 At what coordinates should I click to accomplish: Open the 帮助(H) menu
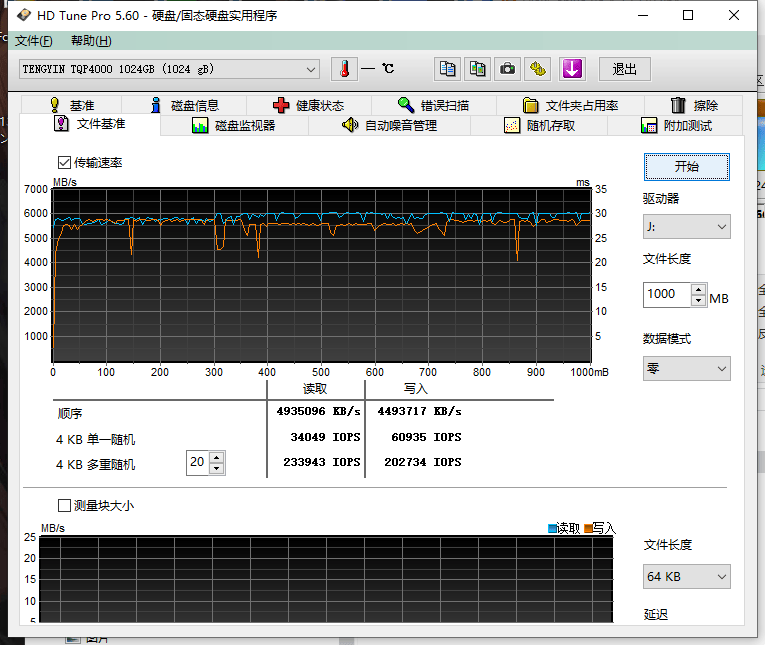91,40
